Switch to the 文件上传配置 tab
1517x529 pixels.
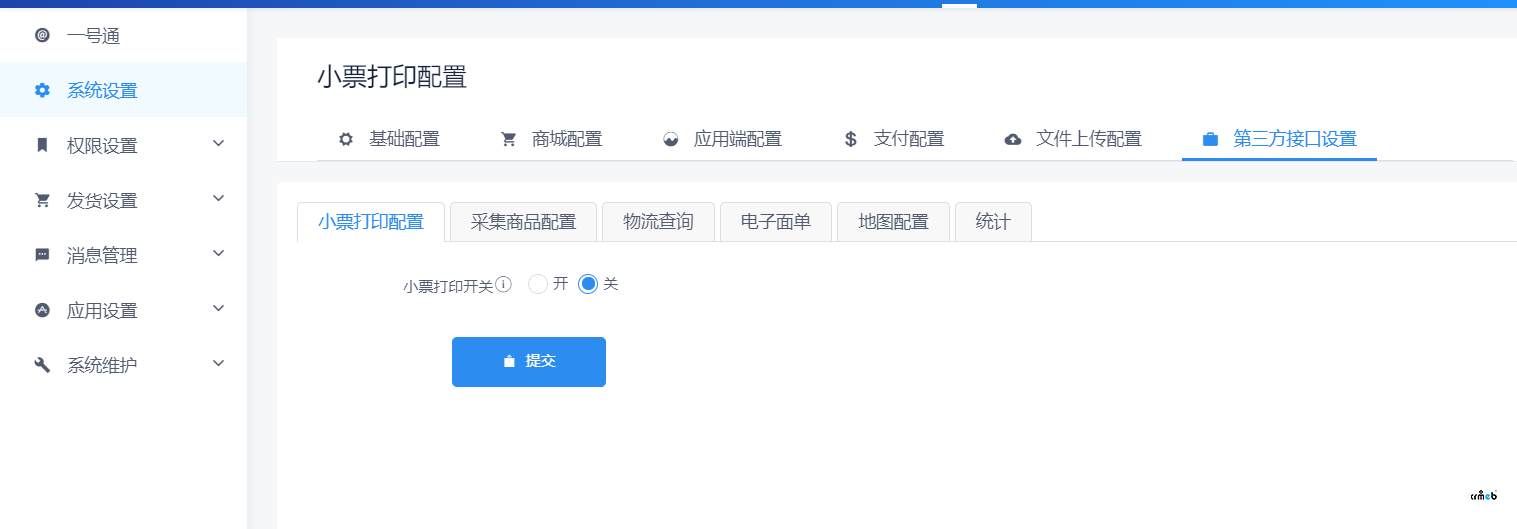(x=1074, y=139)
